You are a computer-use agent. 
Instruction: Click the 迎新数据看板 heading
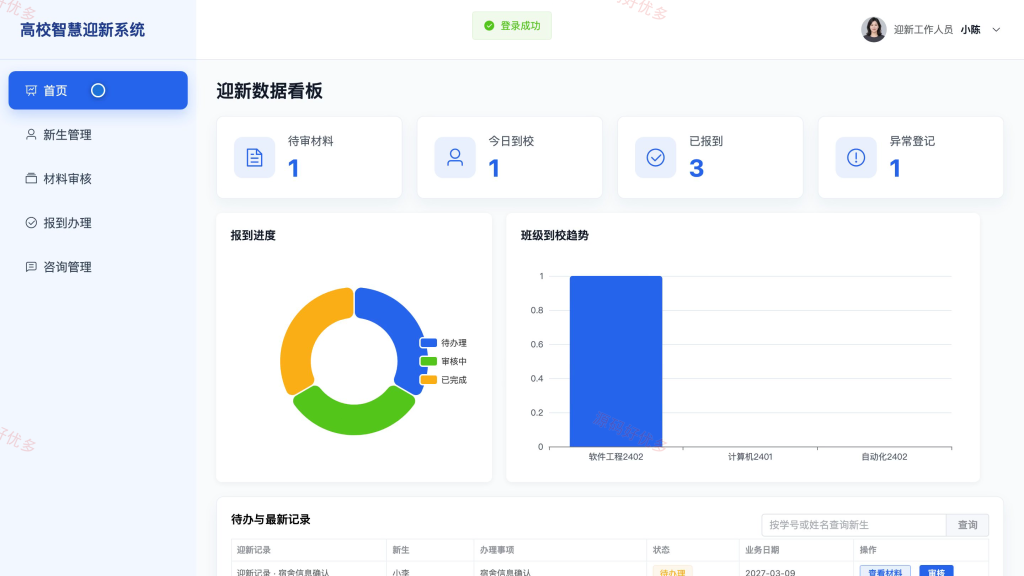(269, 91)
